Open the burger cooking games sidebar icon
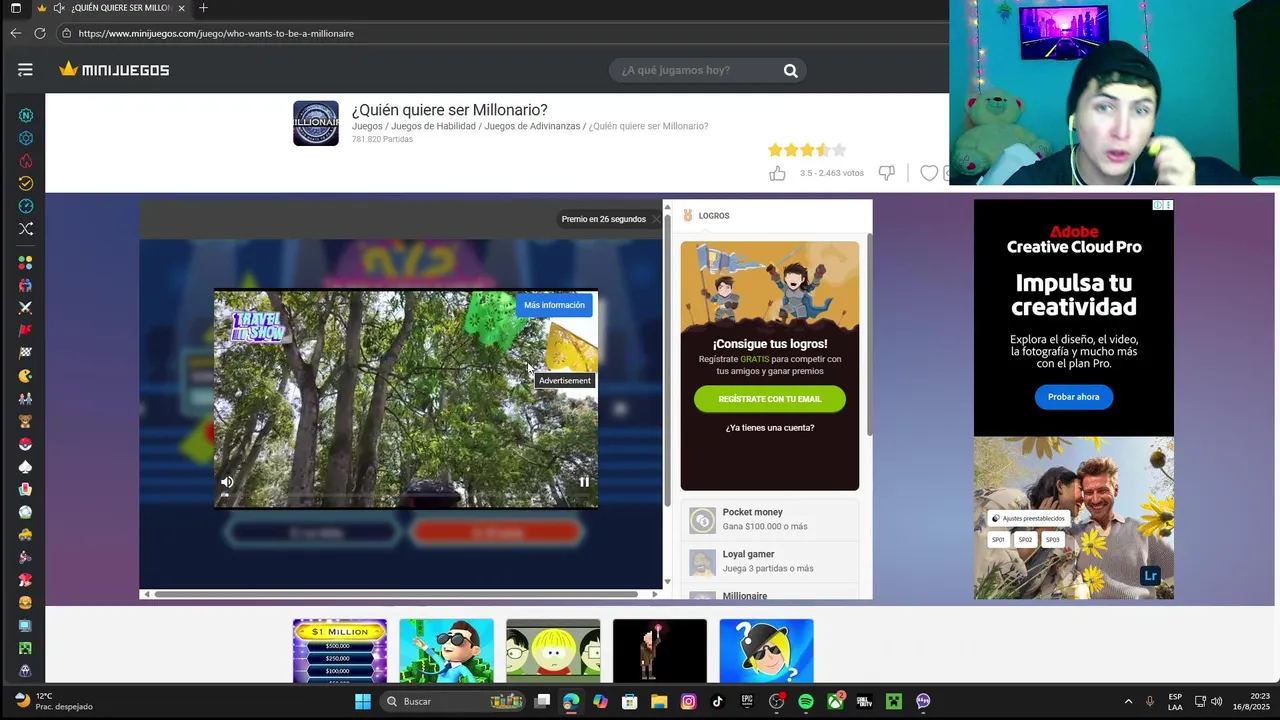The width and height of the screenshot is (1280, 720). pos(26,602)
